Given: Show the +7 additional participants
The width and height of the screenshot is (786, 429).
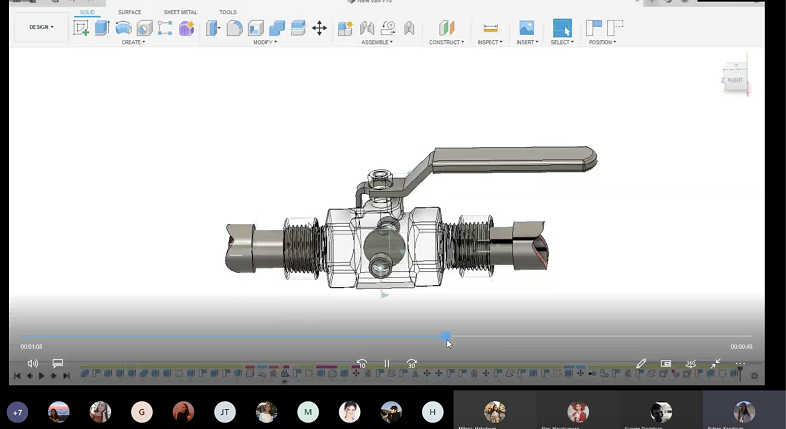Looking at the screenshot, I should click(17, 412).
